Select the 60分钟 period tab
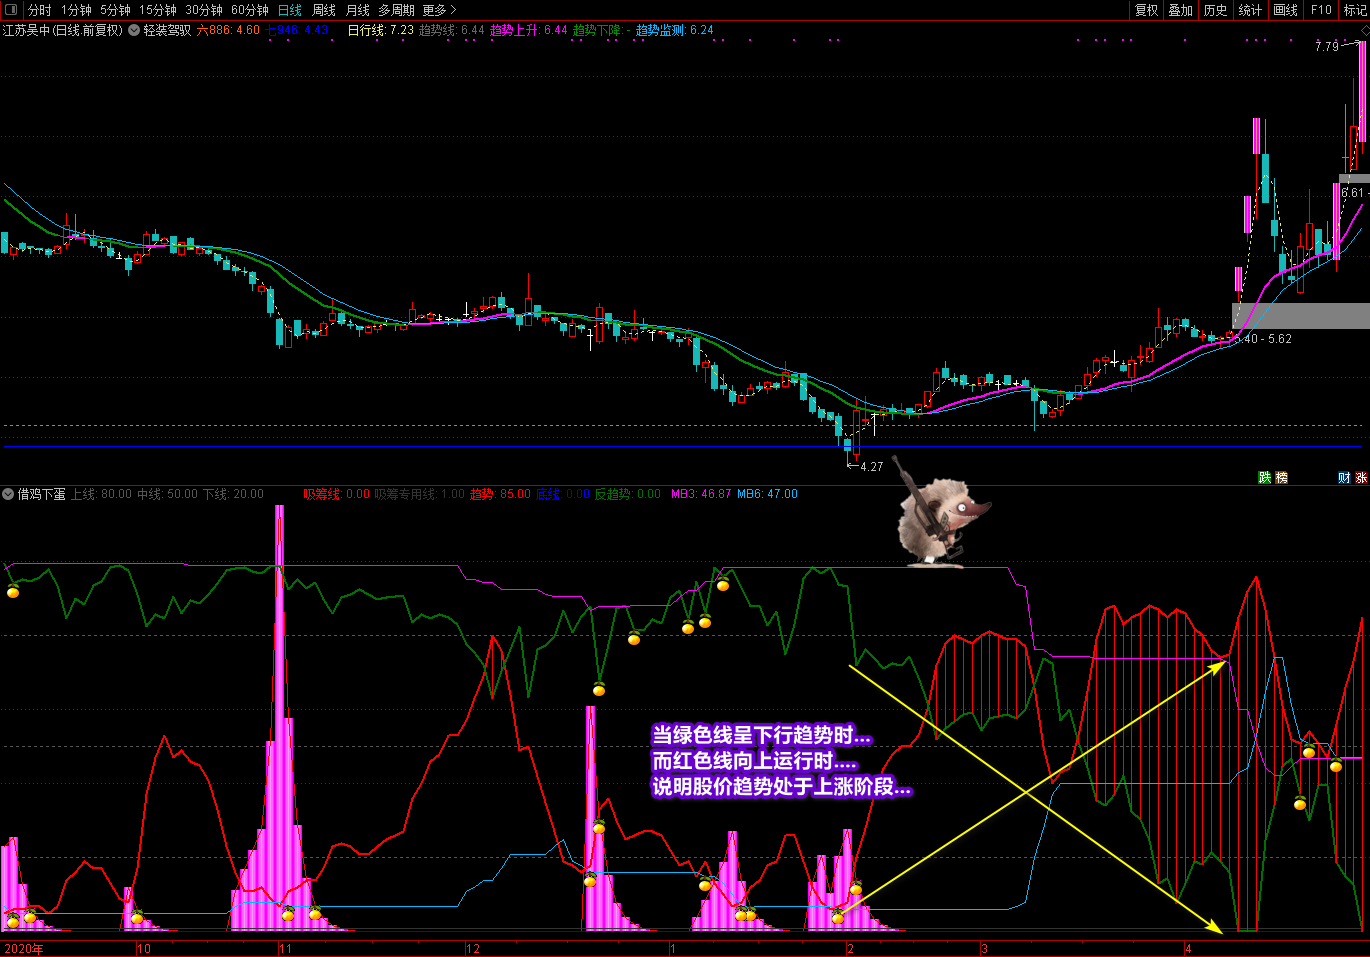The width and height of the screenshot is (1370, 957). pyautogui.click(x=250, y=10)
